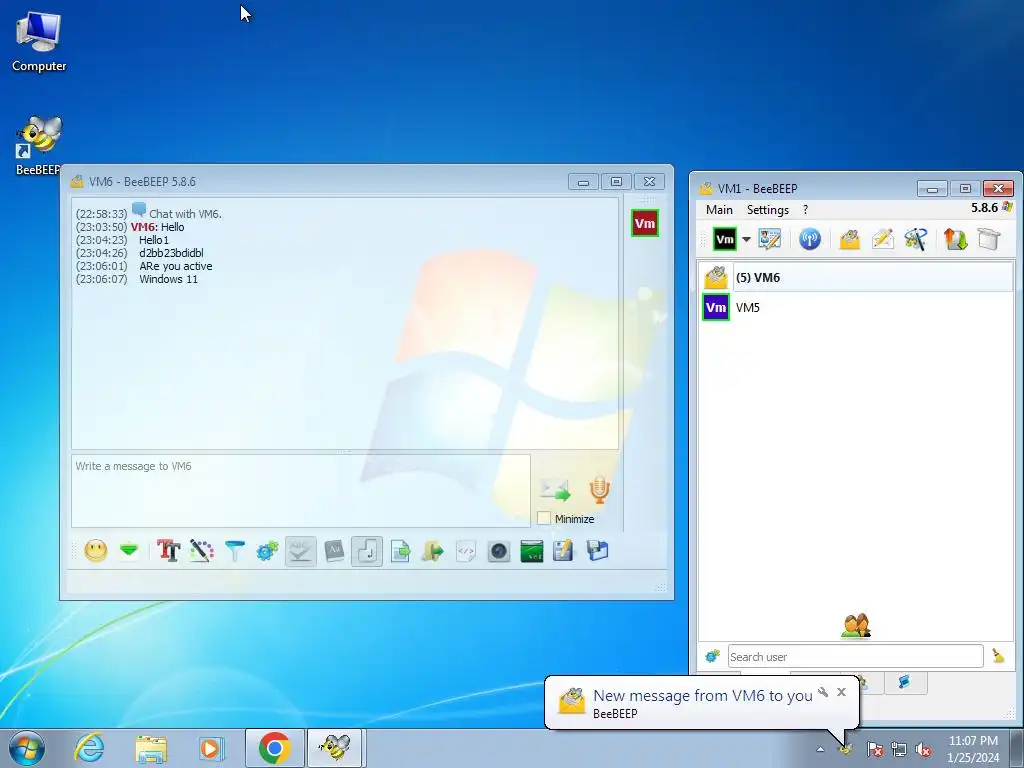Open the Windows Start menu

pyautogui.click(x=27, y=748)
